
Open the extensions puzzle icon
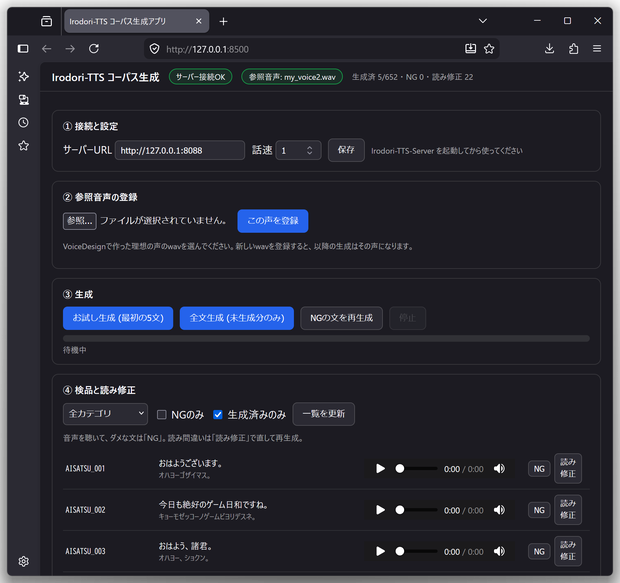573,49
